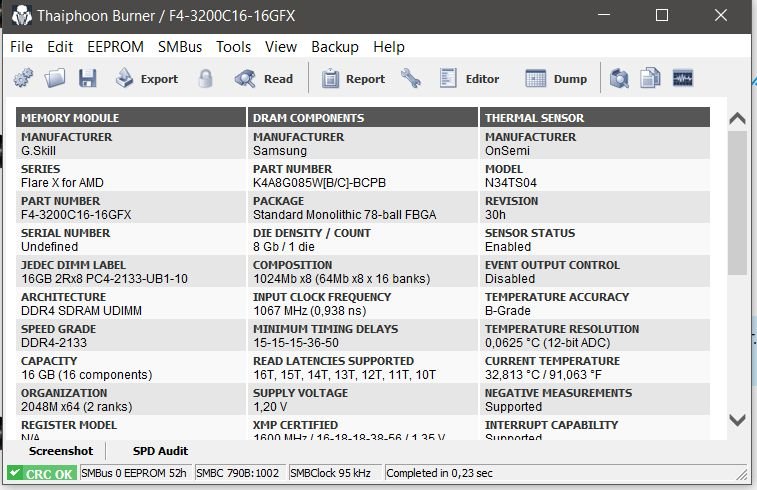Click the padlock icon
This screenshot has height=490, width=757.
[x=206, y=78]
